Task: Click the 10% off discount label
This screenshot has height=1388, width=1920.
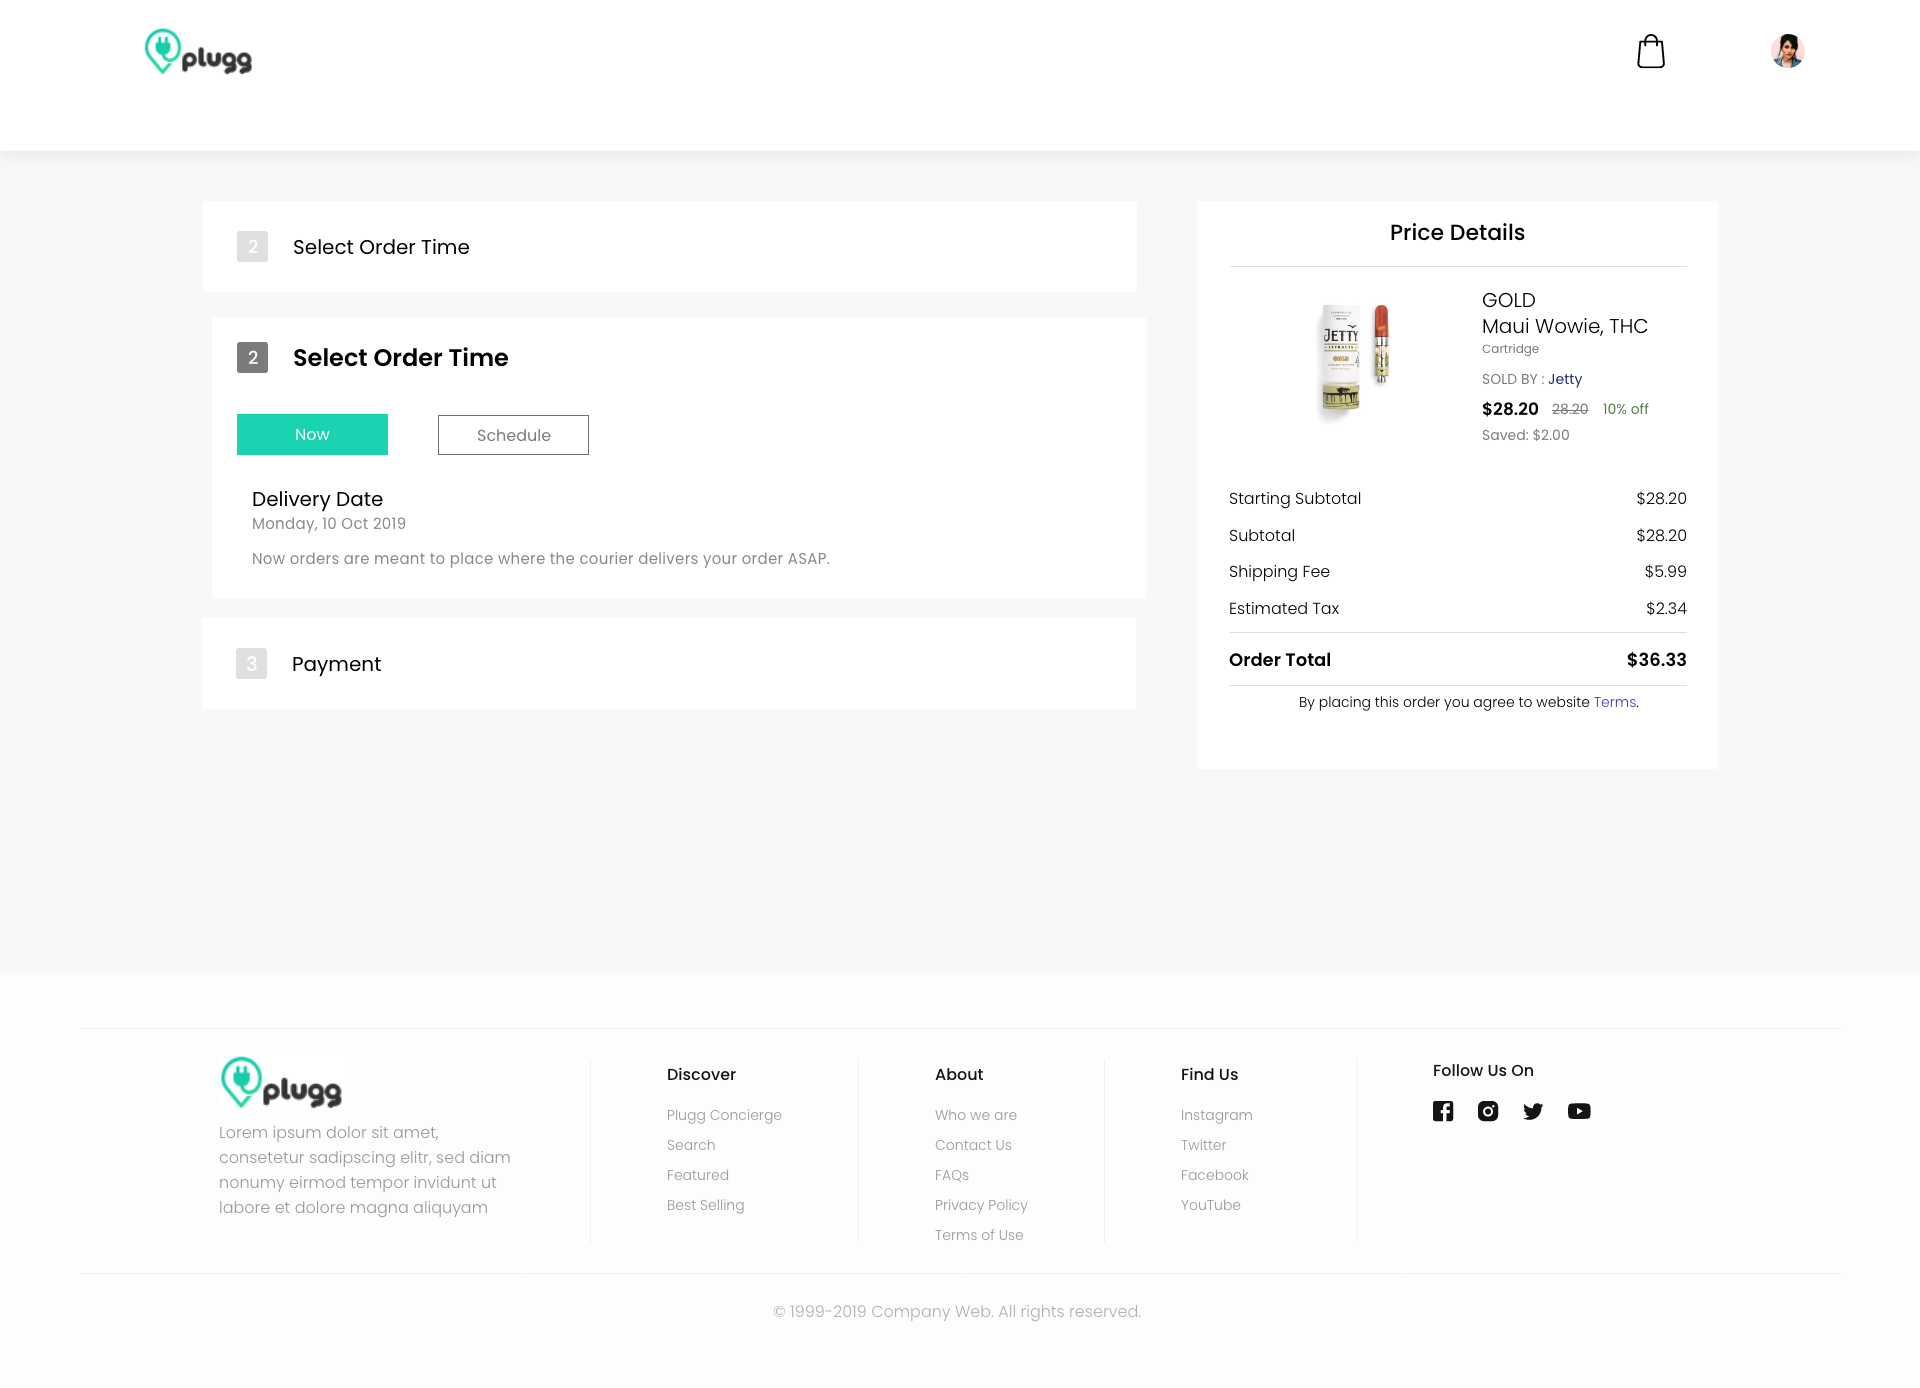Action: click(x=1625, y=409)
